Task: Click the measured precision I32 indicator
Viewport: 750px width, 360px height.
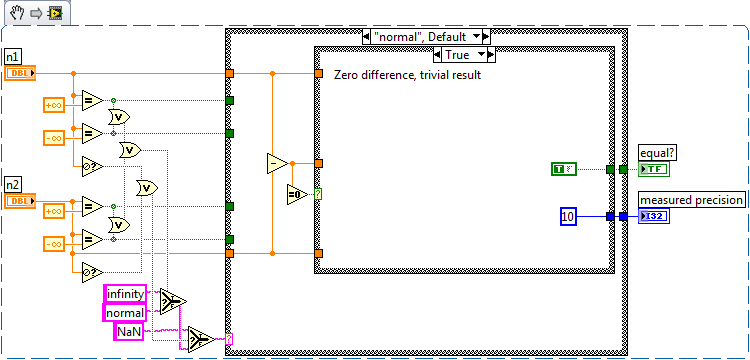Action: [654, 216]
